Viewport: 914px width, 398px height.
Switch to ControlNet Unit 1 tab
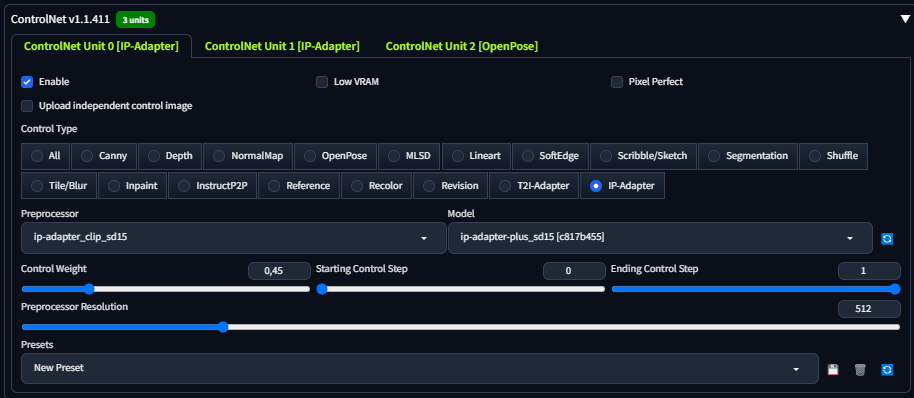282,47
